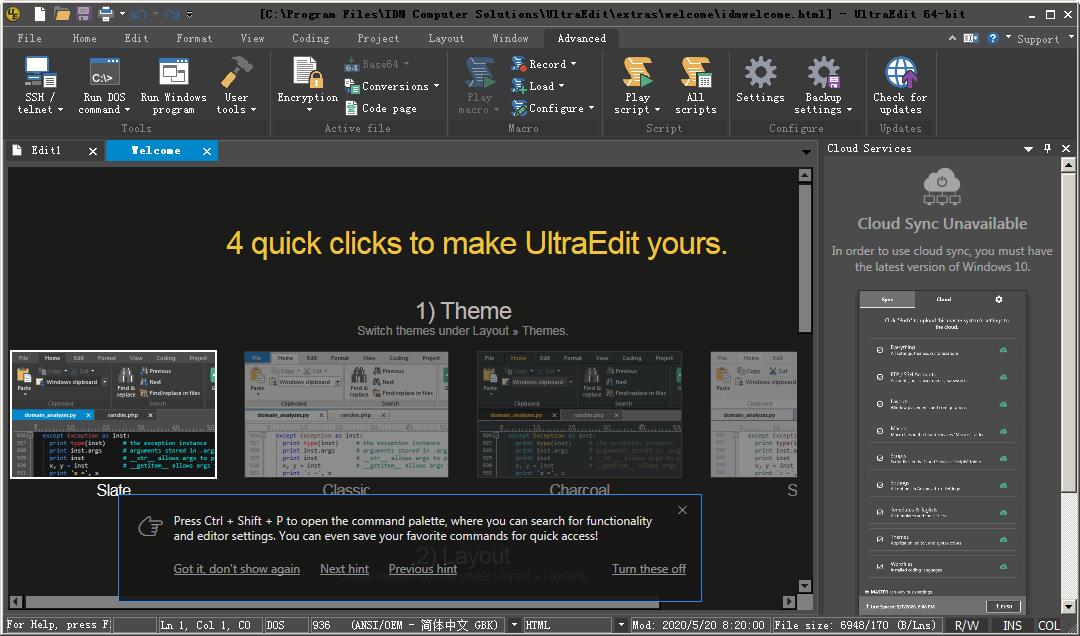Screen dimensions: 1080x636
Task: Create a new file from the quick access toolbar
Action: (41, 13)
